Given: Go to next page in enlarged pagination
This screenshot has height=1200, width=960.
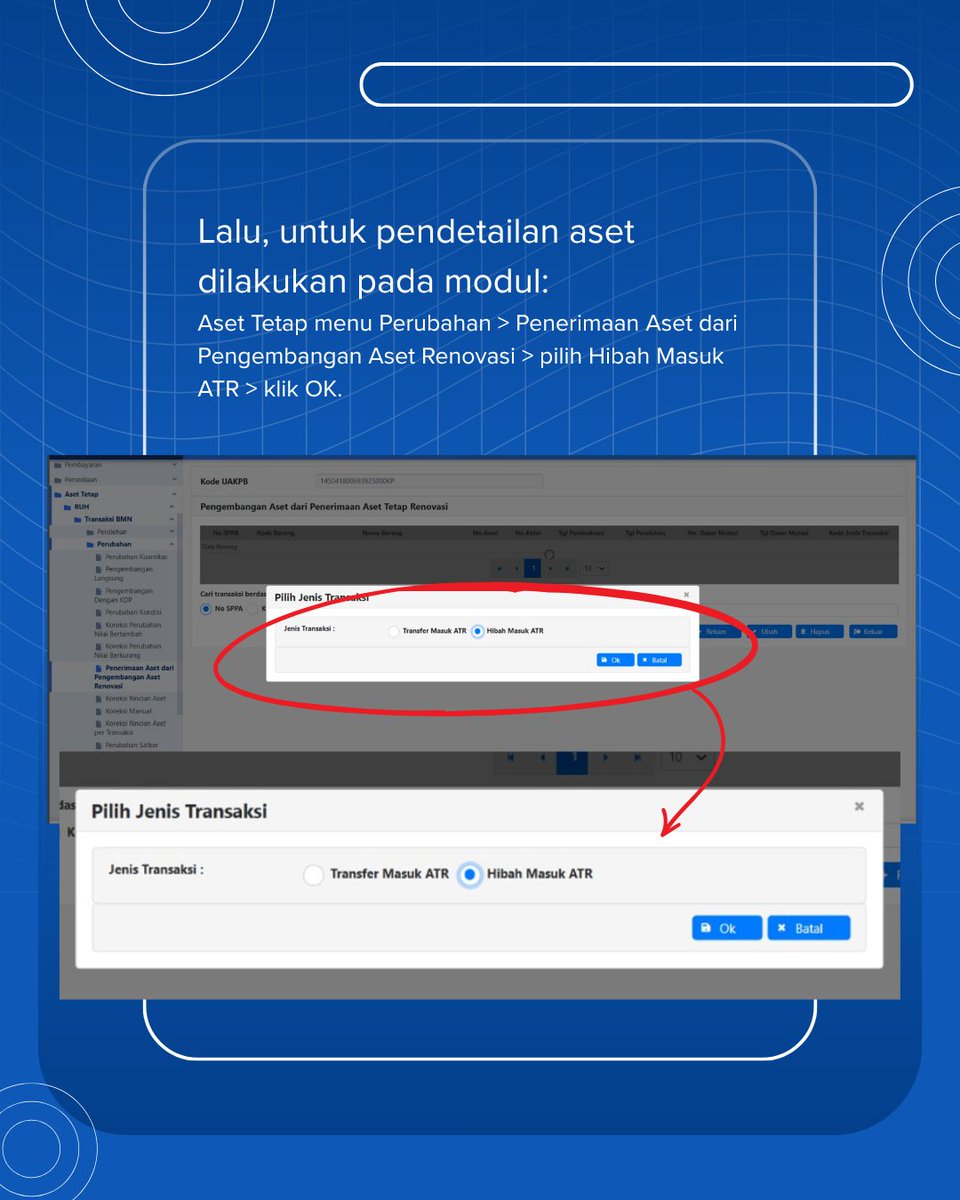Looking at the screenshot, I should pos(606,758).
